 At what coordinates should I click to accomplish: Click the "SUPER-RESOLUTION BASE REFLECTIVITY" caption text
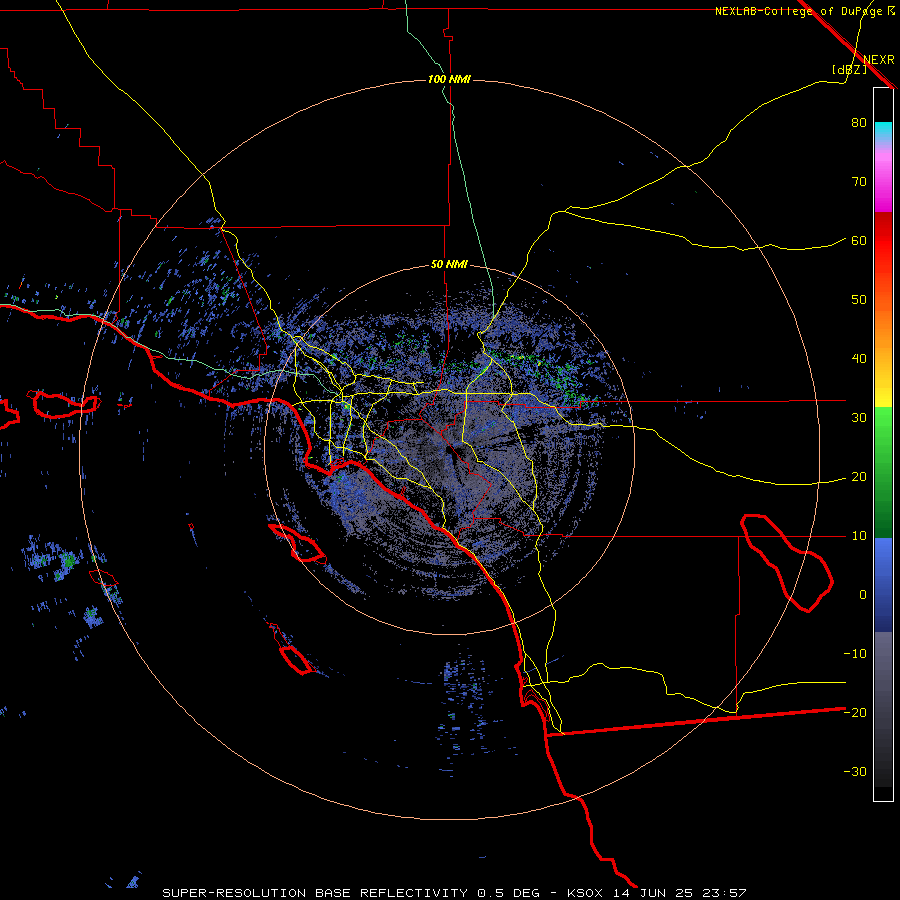(x=315, y=893)
